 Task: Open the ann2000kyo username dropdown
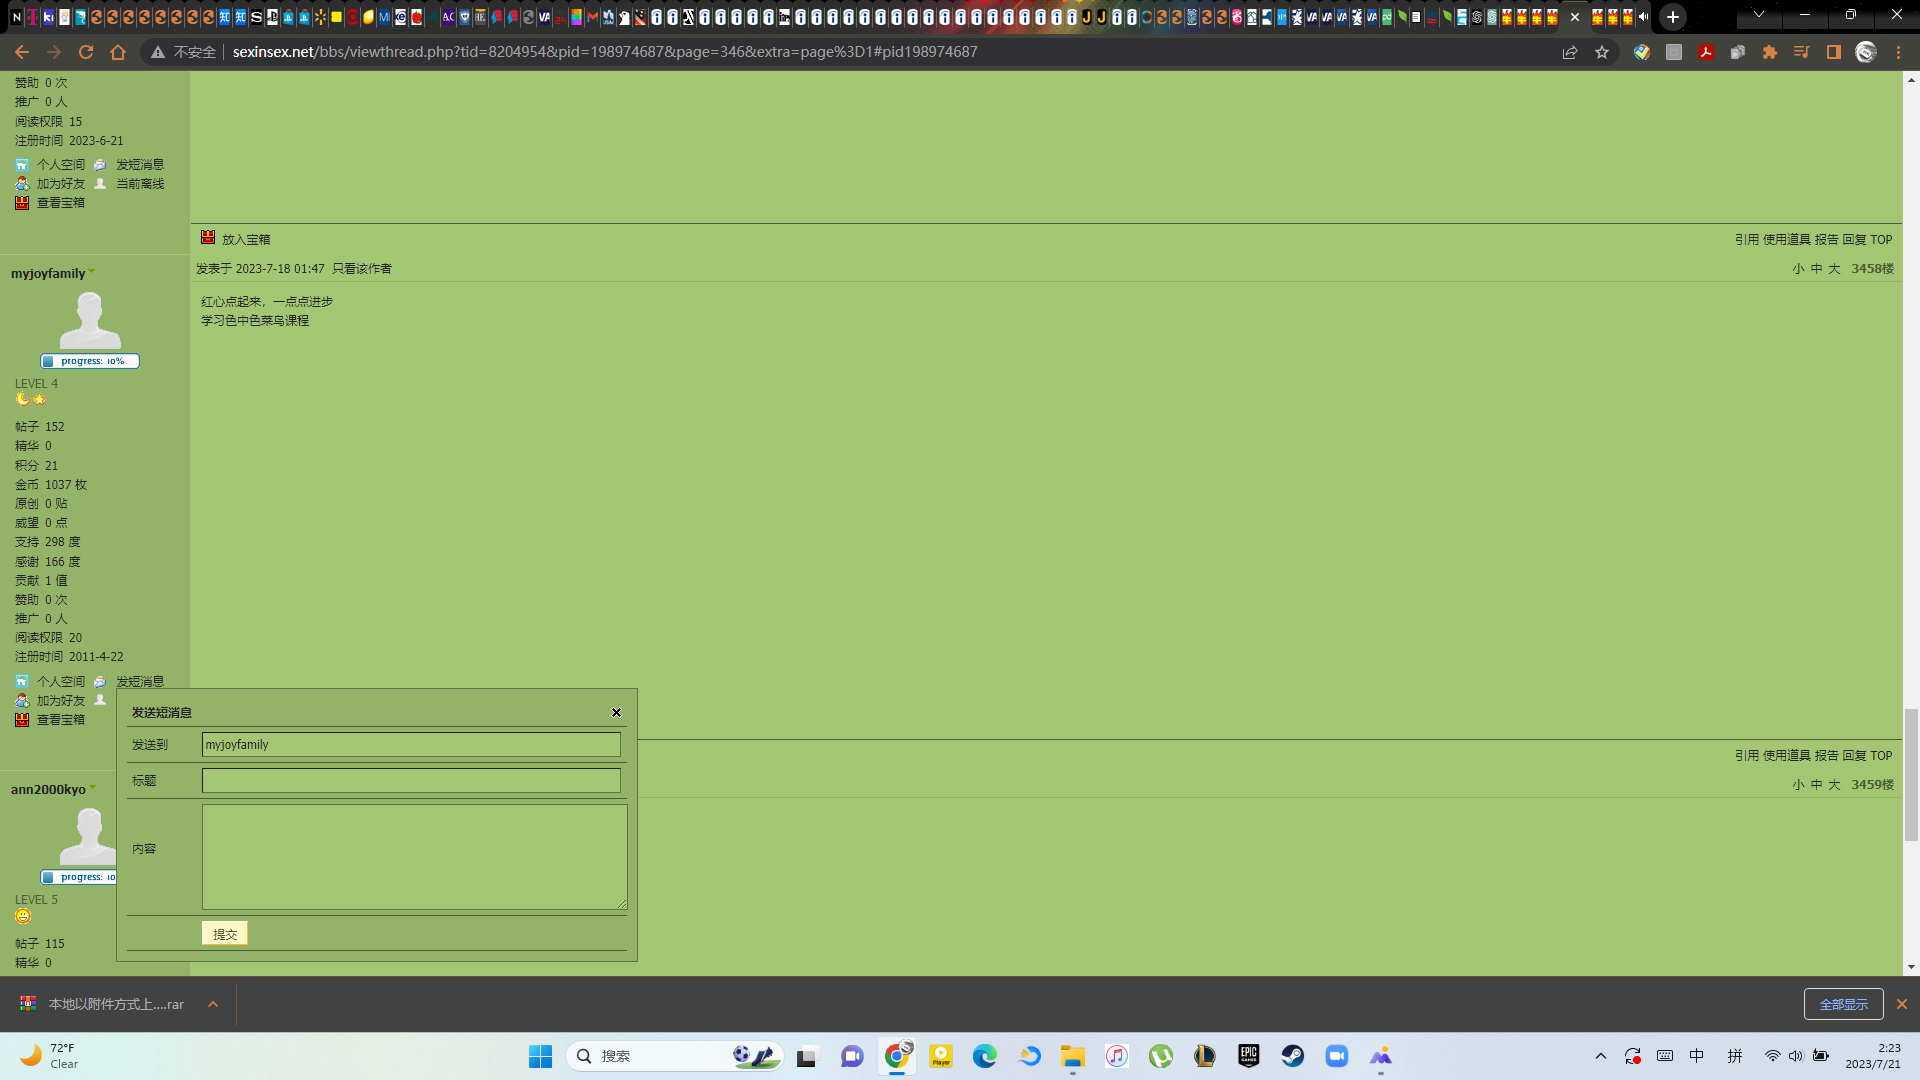[93, 788]
